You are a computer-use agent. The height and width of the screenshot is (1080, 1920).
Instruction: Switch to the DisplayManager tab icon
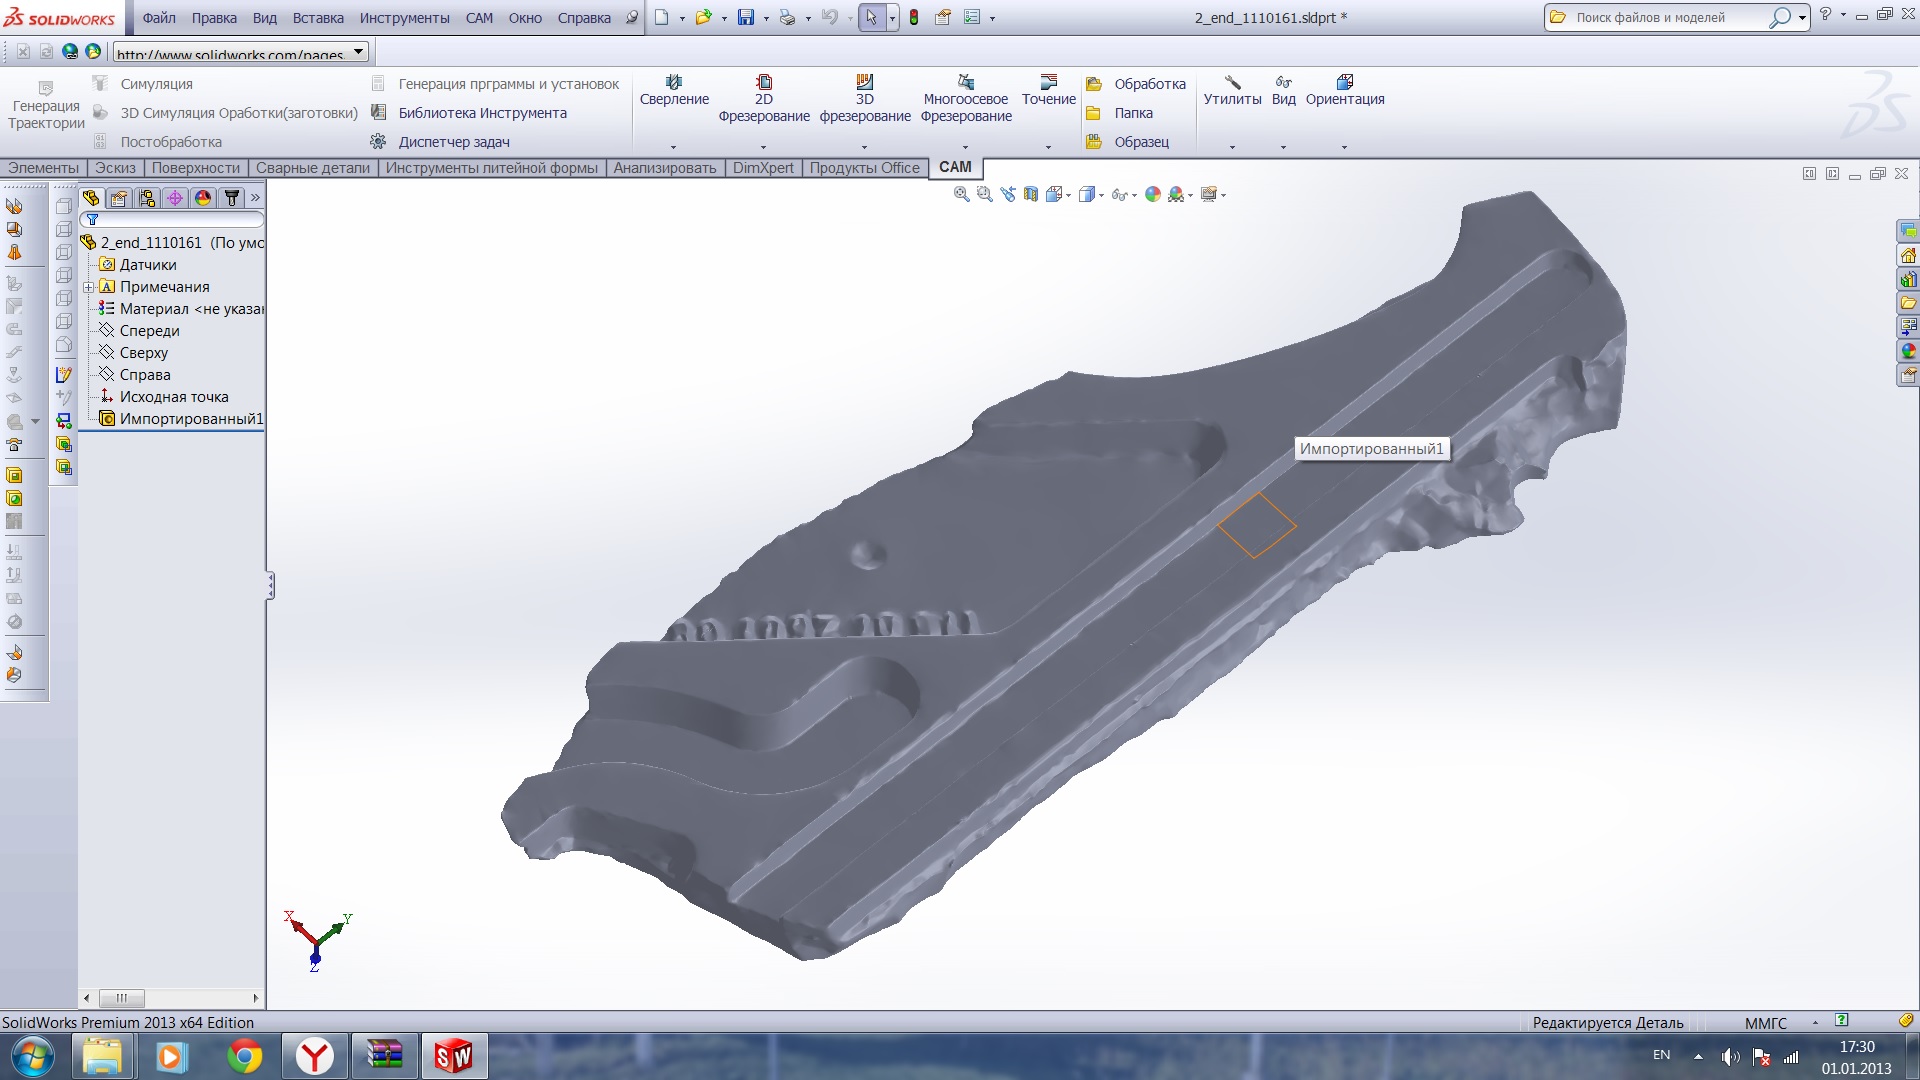[x=203, y=198]
